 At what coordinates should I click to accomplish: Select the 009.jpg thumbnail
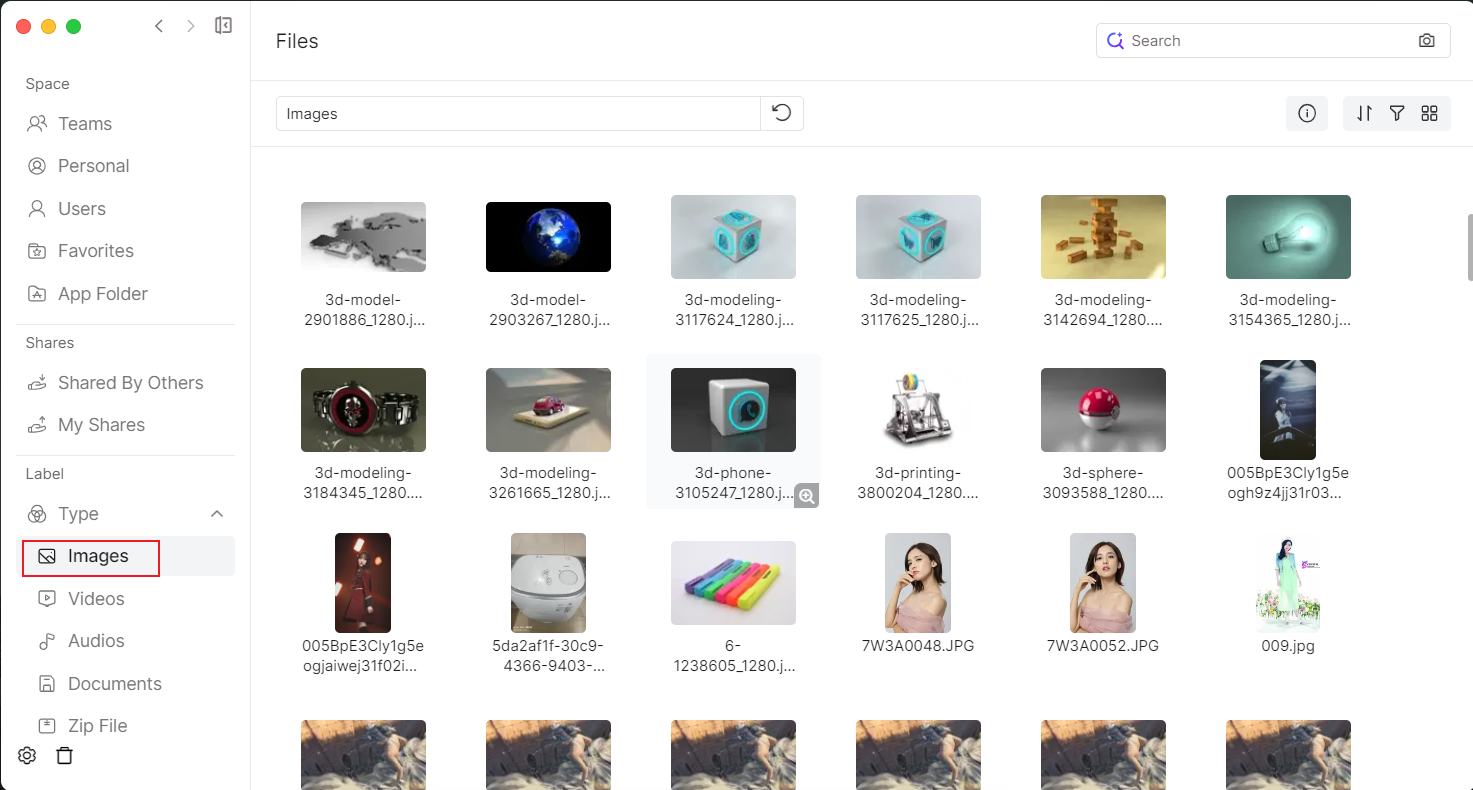(1288, 583)
